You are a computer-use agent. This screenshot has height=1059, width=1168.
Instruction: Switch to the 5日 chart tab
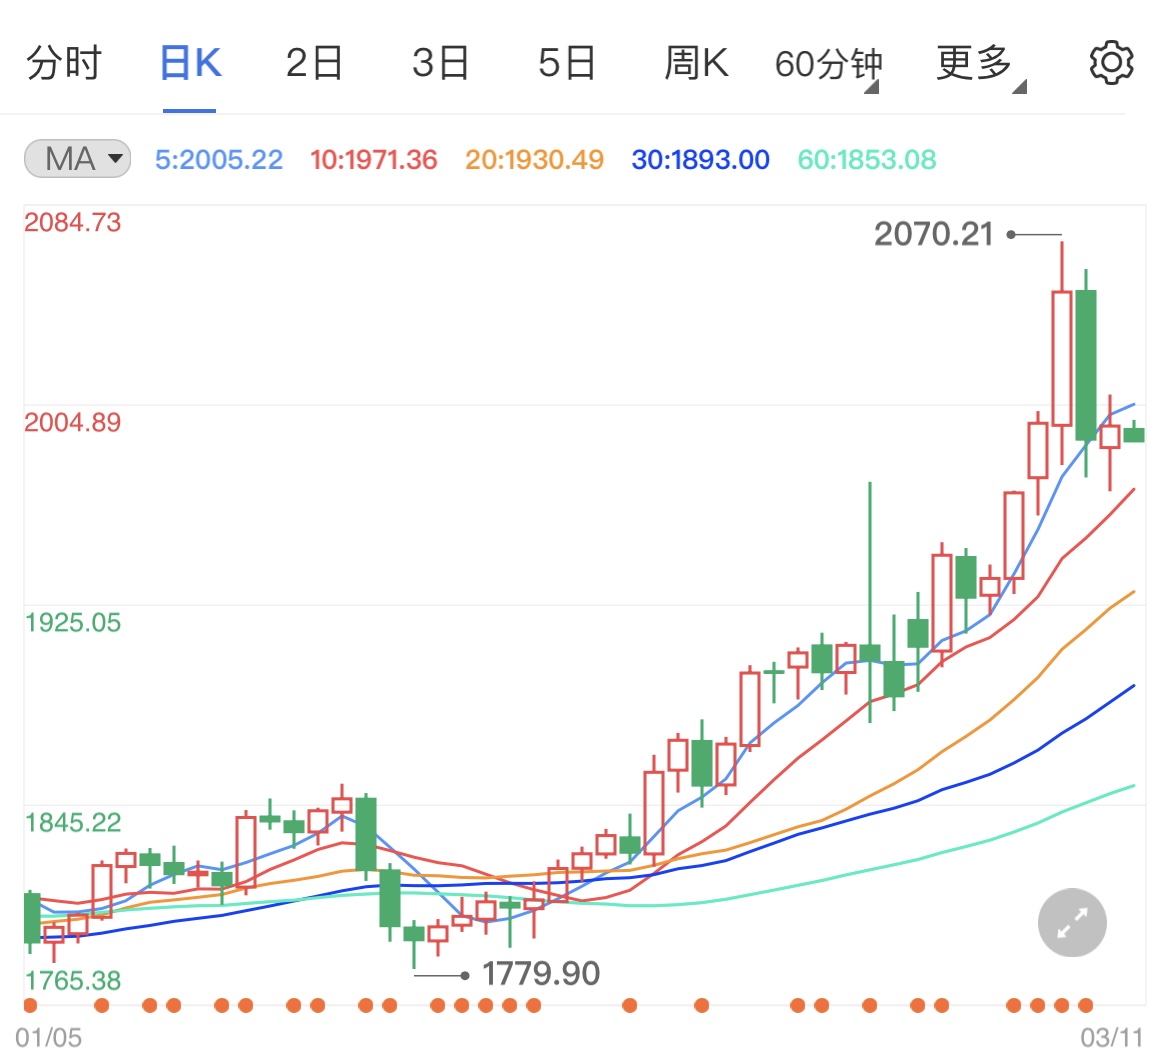[x=567, y=61]
